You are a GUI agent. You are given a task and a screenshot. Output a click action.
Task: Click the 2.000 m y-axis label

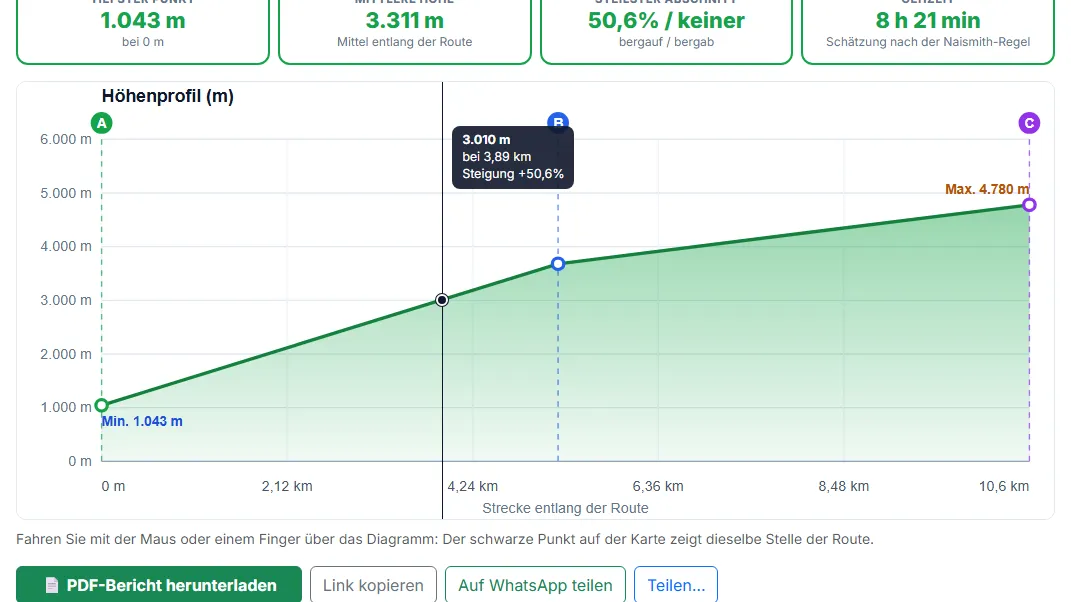66,354
